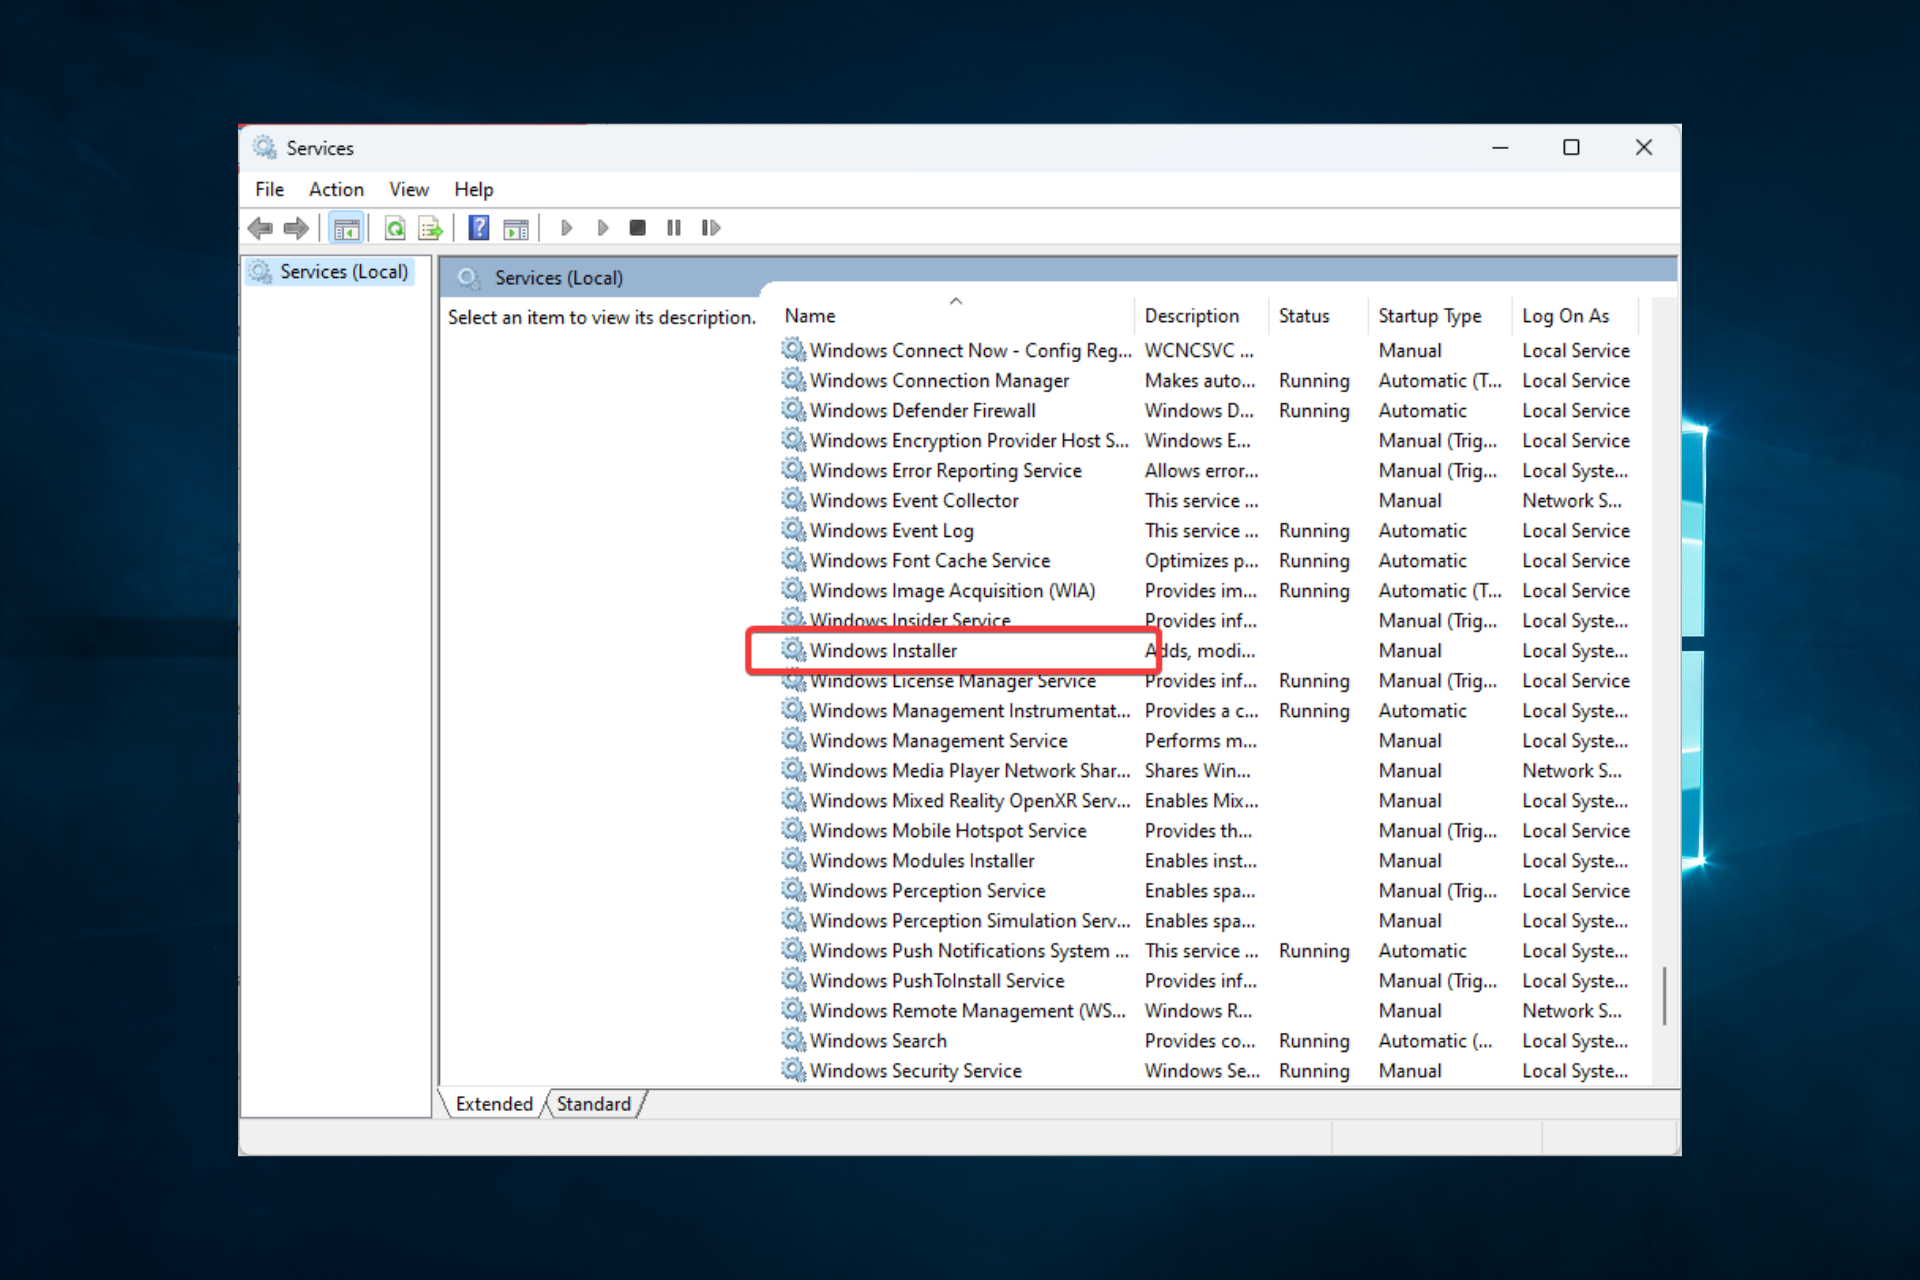1920x1280 pixels.
Task: Switch to the Extended tab
Action: click(494, 1104)
